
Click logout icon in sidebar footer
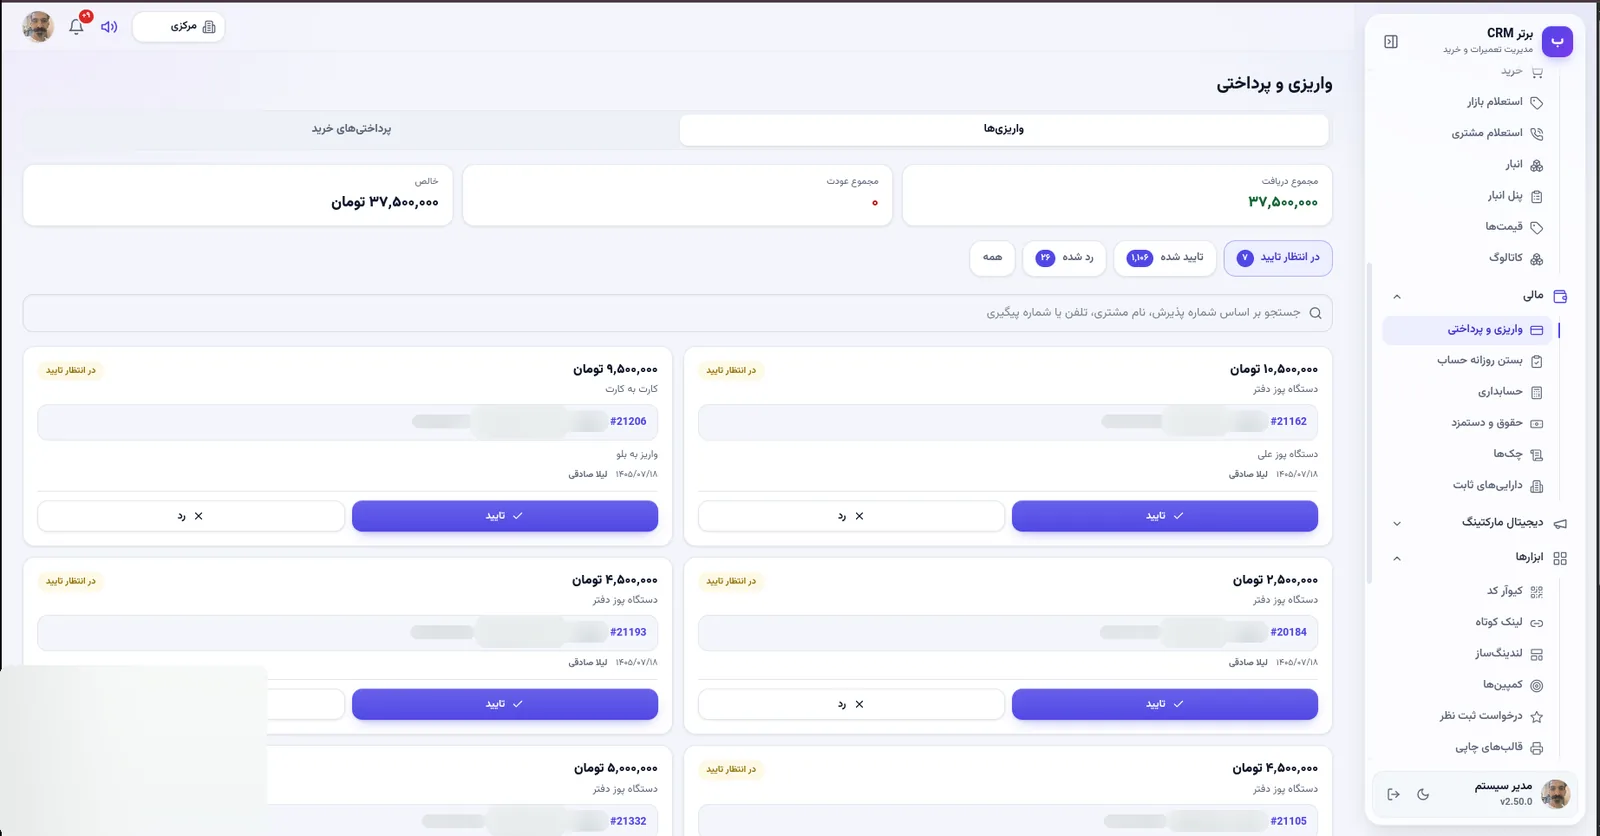(x=1393, y=794)
